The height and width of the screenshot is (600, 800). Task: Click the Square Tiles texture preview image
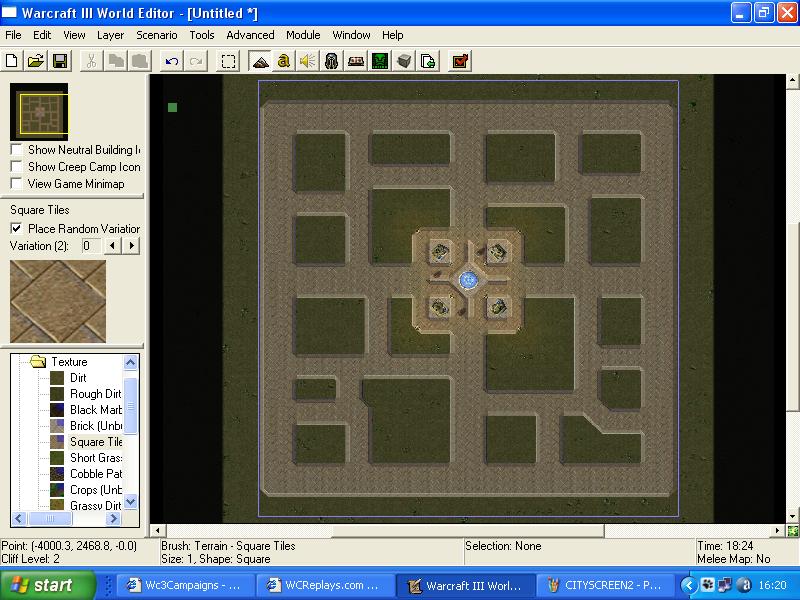click(58, 301)
